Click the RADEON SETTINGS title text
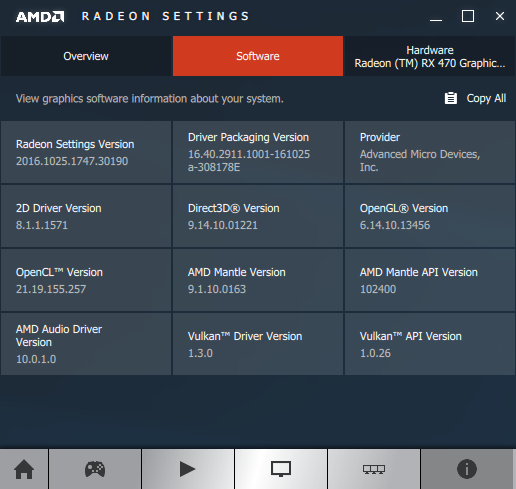This screenshot has width=516, height=489. click(x=166, y=16)
